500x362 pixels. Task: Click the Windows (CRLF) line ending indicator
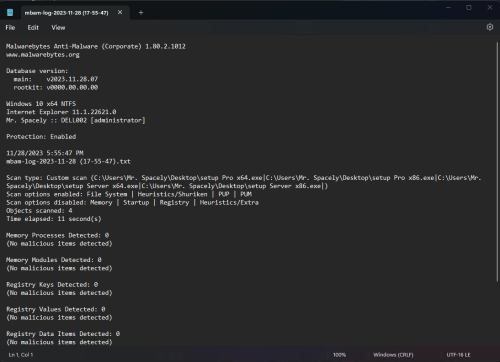tap(393, 355)
